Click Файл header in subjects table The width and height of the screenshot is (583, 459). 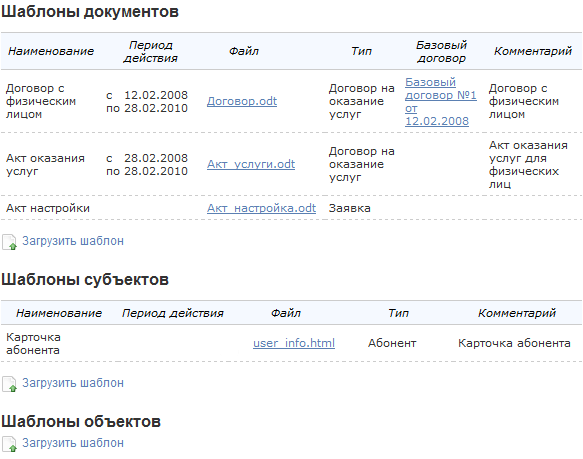tap(286, 313)
